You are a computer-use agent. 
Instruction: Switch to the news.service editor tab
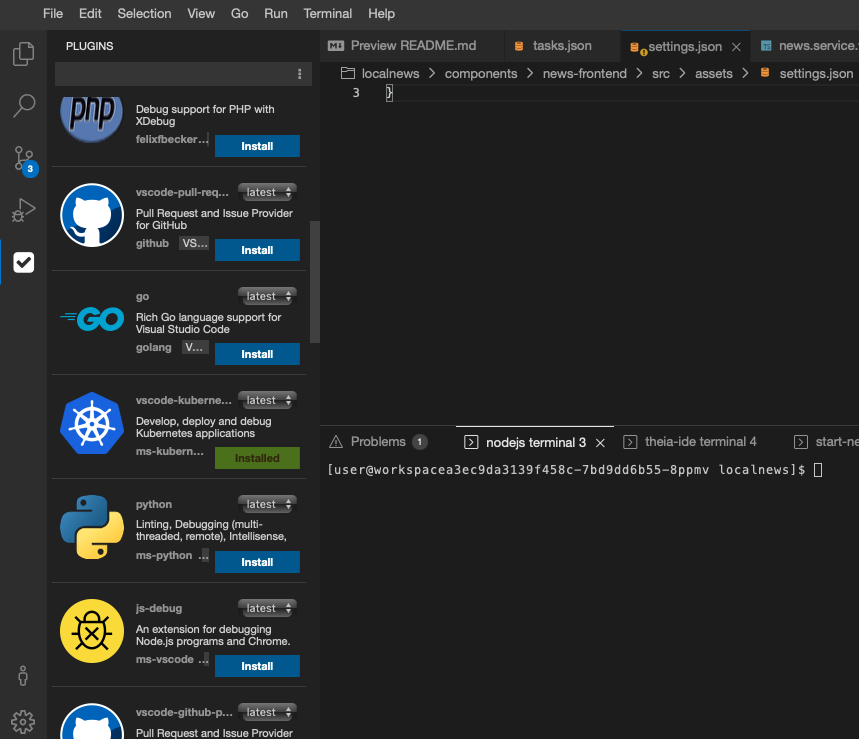tap(805, 45)
